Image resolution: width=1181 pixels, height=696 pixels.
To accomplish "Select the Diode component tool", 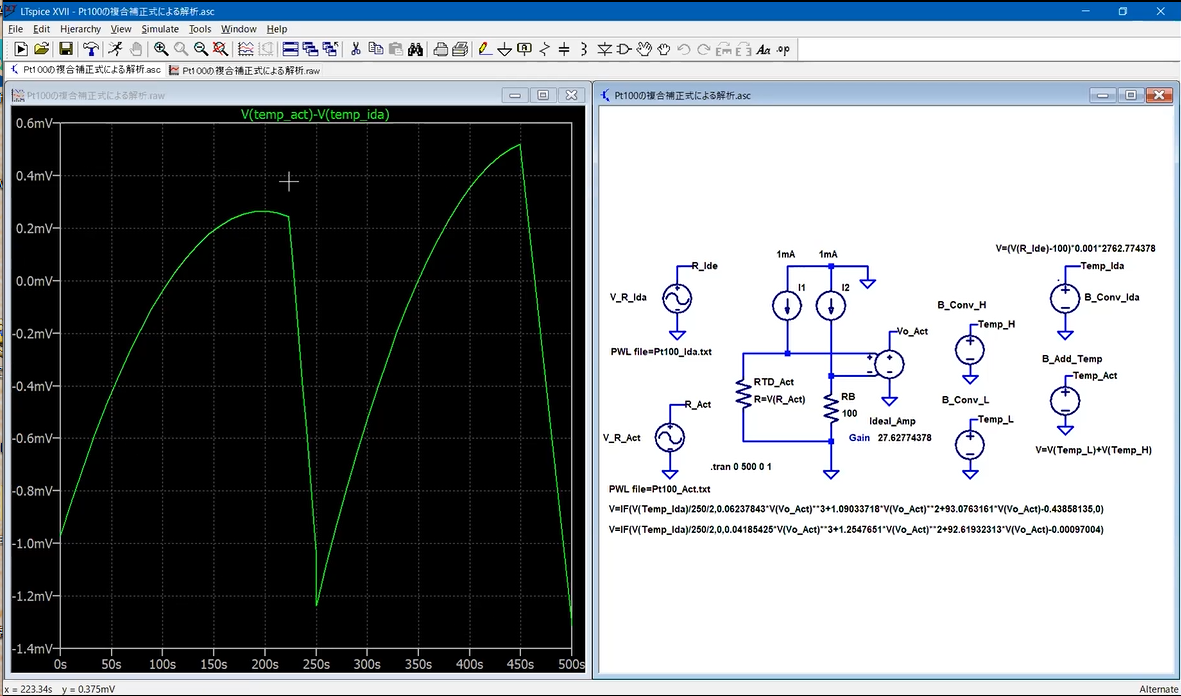I will 604,49.
